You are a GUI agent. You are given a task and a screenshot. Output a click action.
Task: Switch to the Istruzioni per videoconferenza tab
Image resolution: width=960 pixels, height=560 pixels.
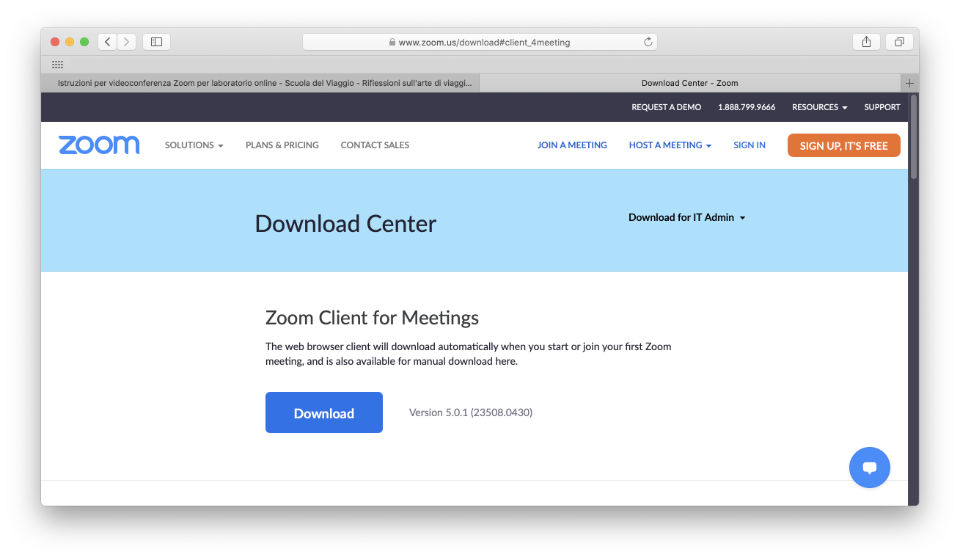coord(261,83)
